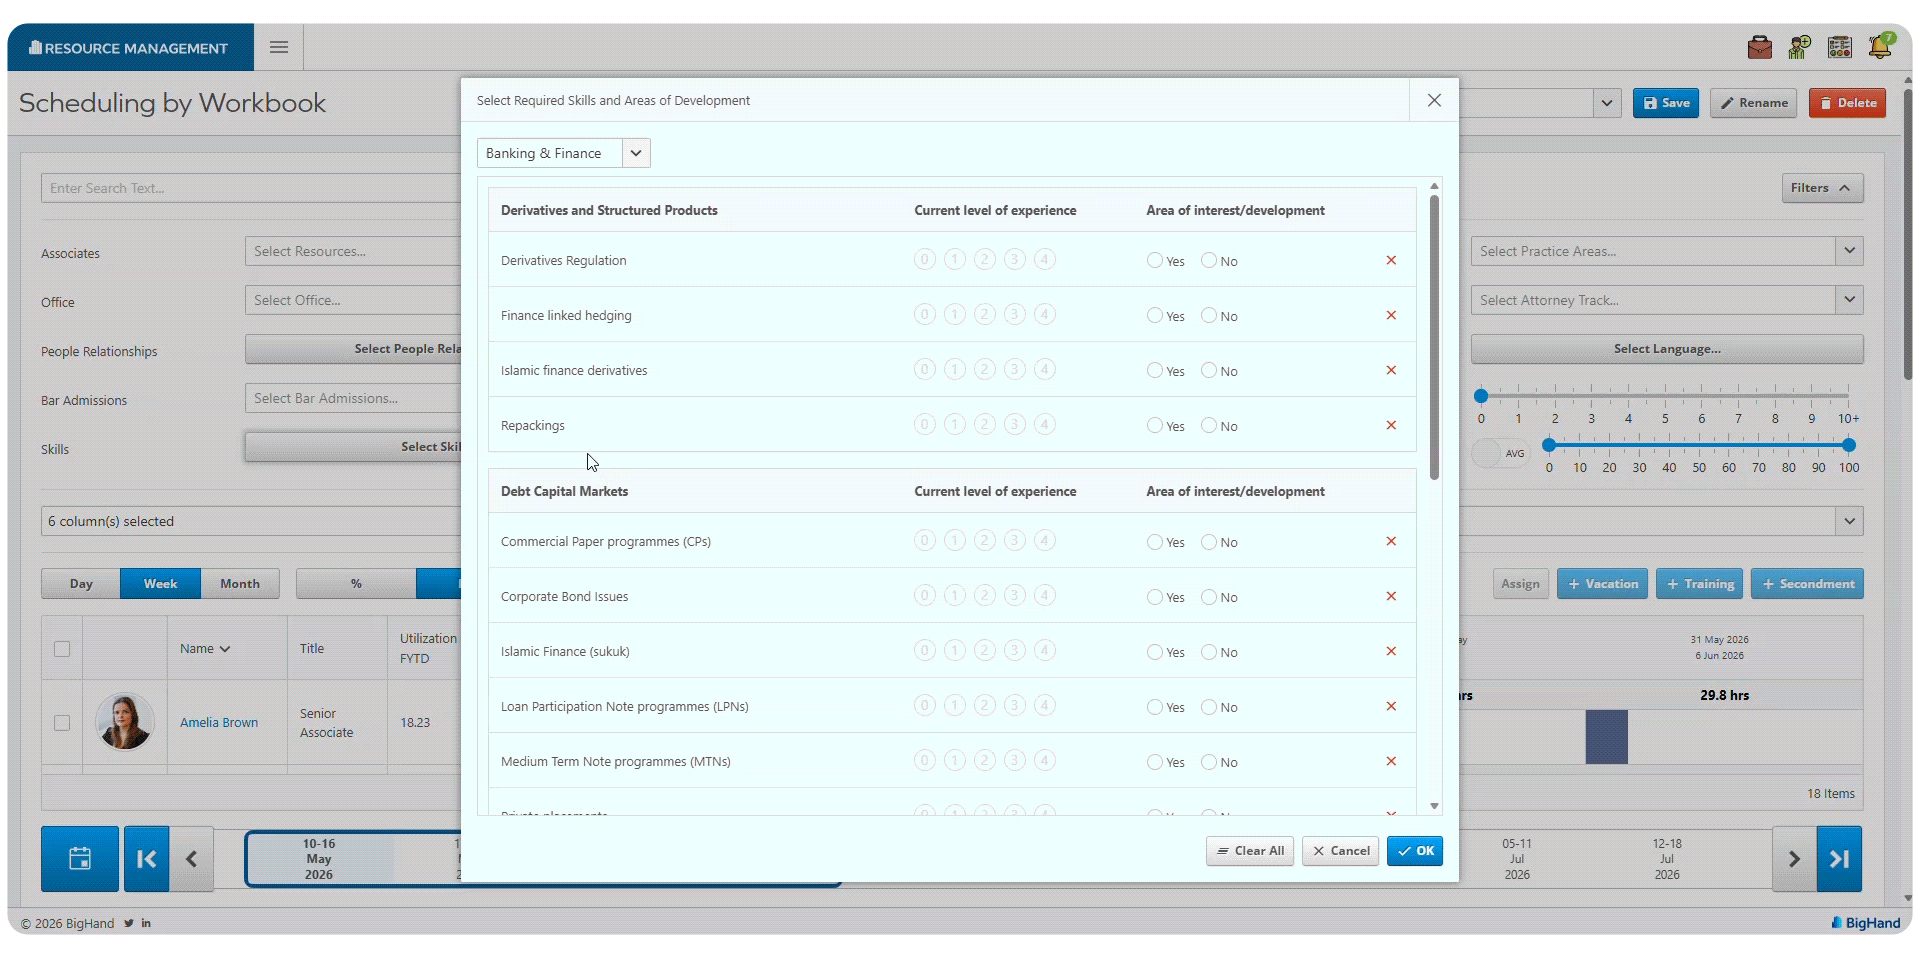1920x960 pixels.
Task: Go to previous period in timeline
Action: point(191,858)
